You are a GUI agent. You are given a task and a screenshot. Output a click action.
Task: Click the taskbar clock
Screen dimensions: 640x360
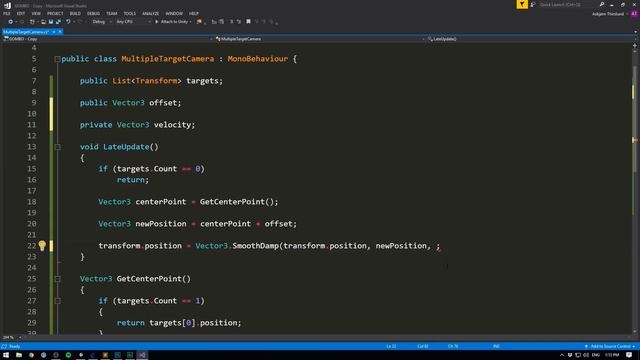(612, 355)
